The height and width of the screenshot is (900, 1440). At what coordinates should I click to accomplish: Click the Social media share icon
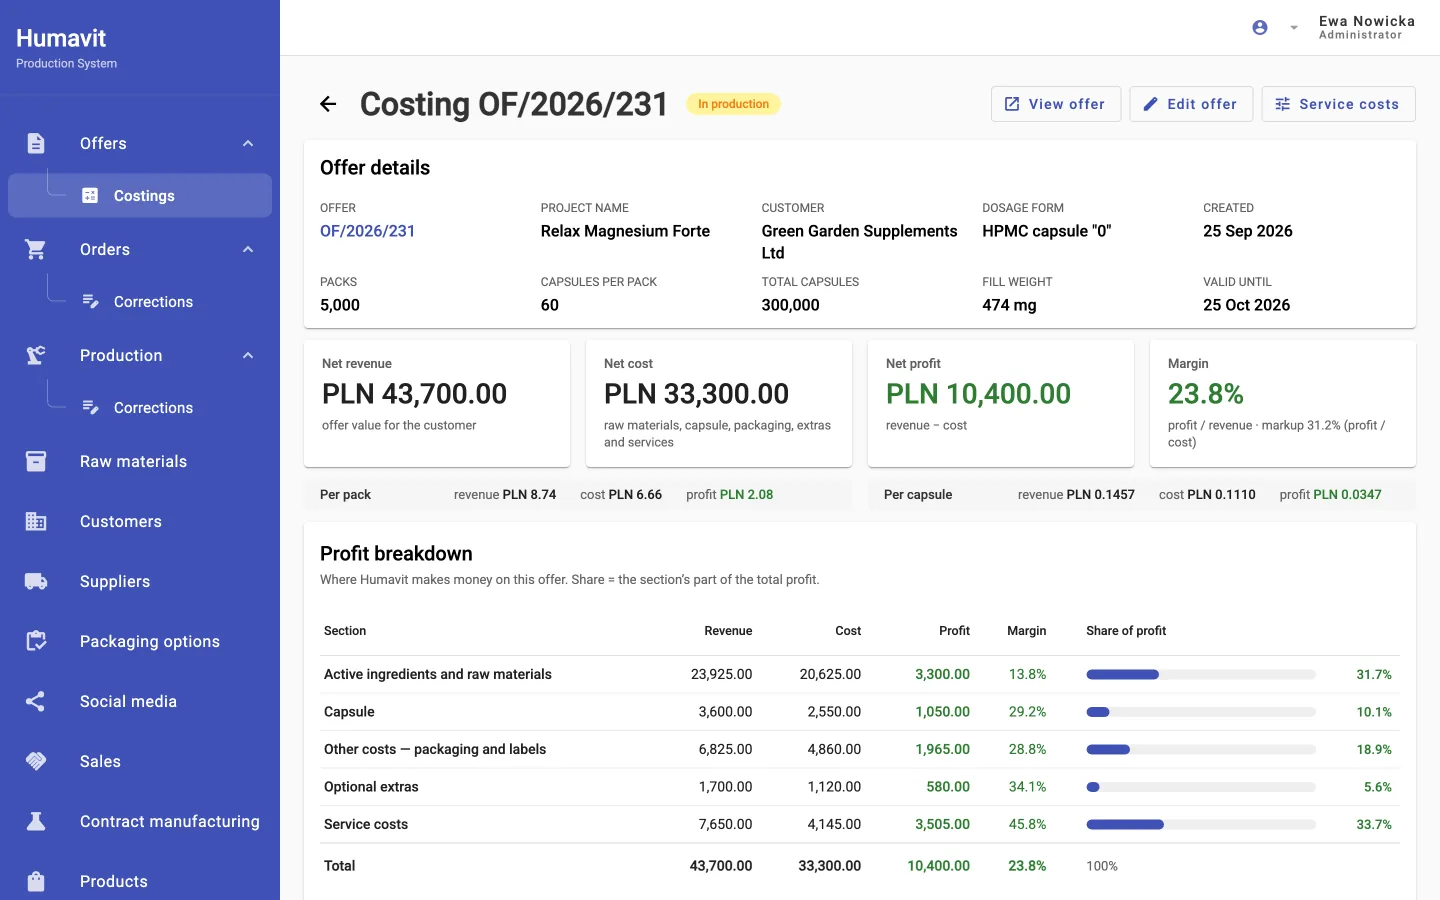point(36,701)
